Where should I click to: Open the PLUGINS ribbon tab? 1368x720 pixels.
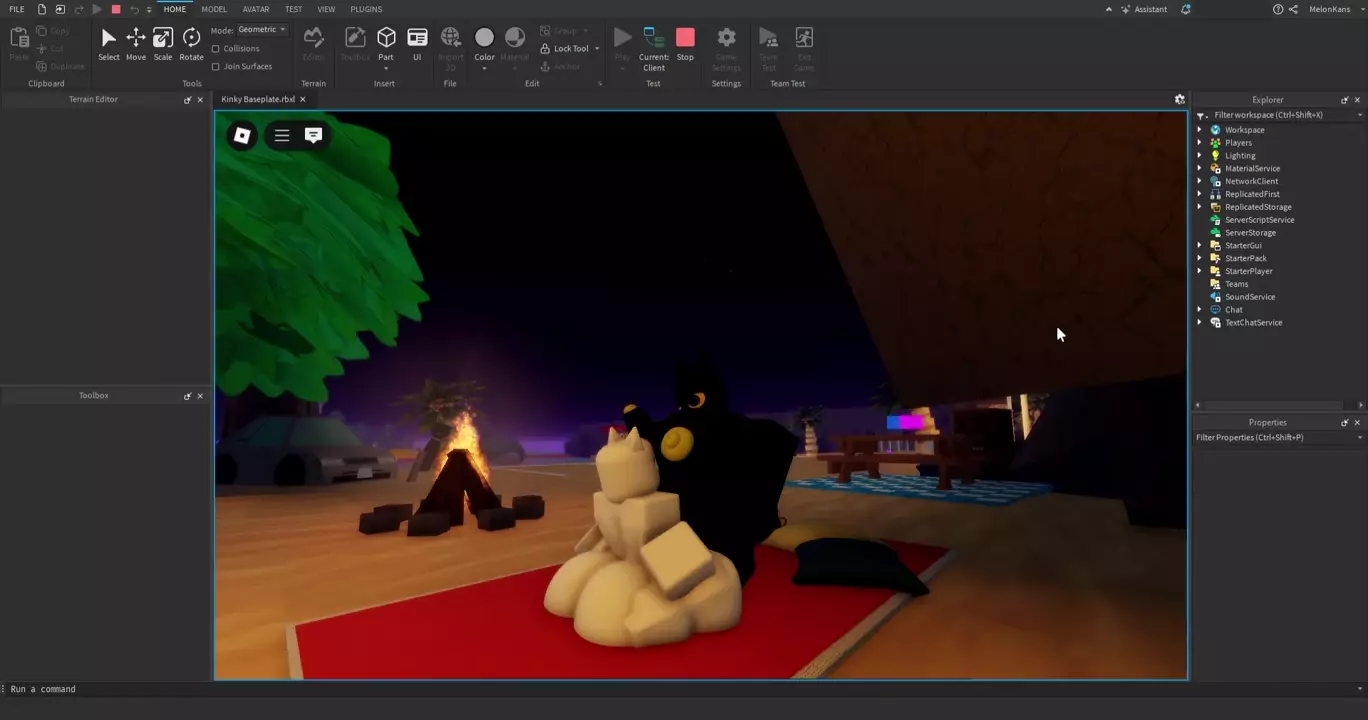coord(366,9)
